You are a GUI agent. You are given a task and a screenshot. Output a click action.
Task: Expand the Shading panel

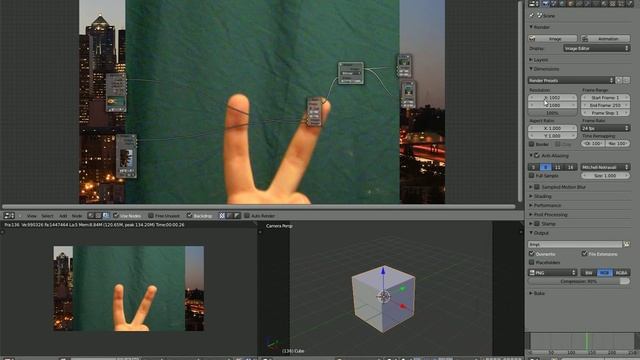click(x=531, y=196)
